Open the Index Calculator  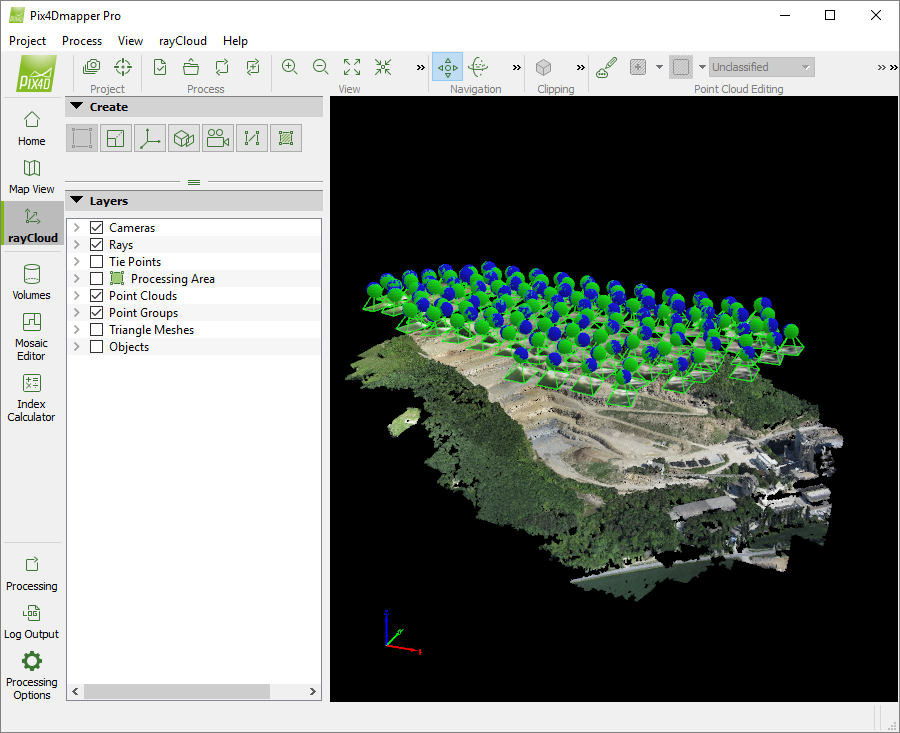tap(31, 397)
